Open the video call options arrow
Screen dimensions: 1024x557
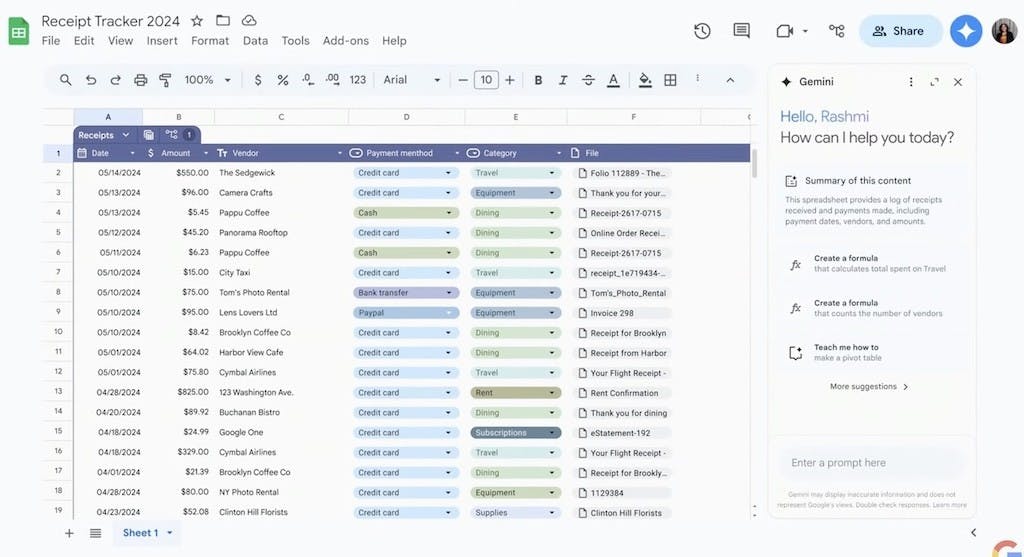pyautogui.click(x=805, y=31)
